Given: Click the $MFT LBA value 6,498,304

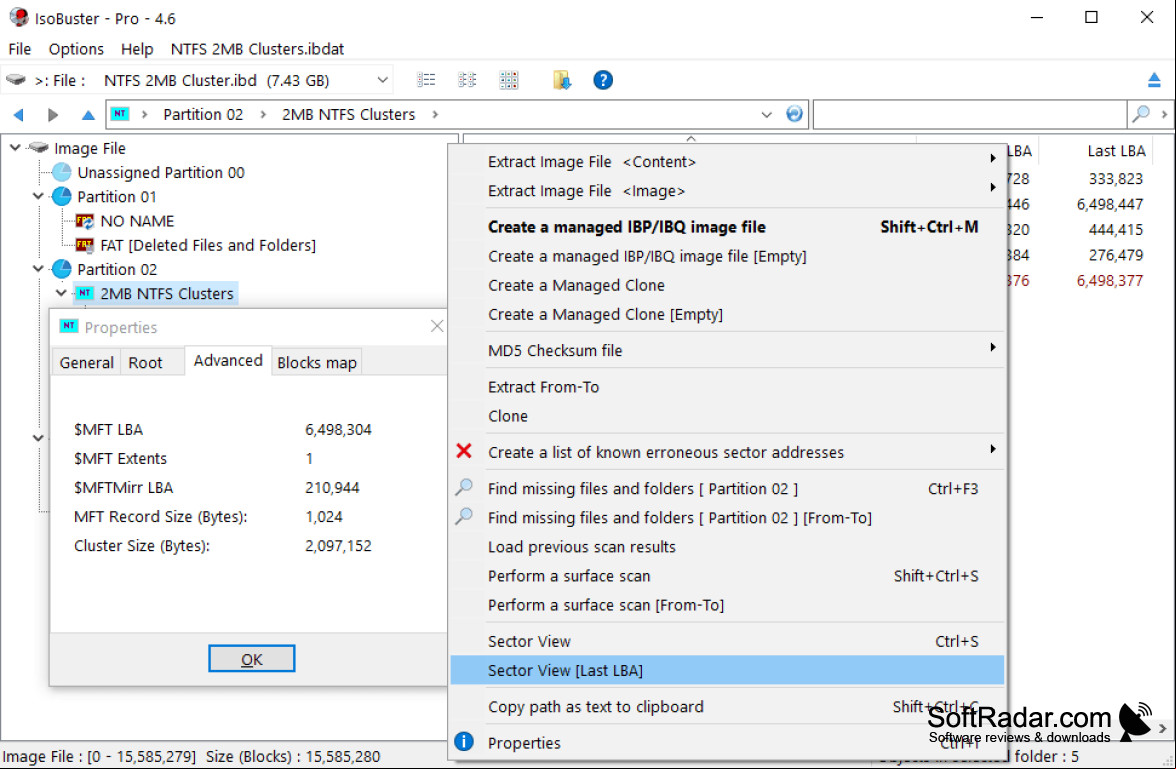Looking at the screenshot, I should (x=338, y=429).
